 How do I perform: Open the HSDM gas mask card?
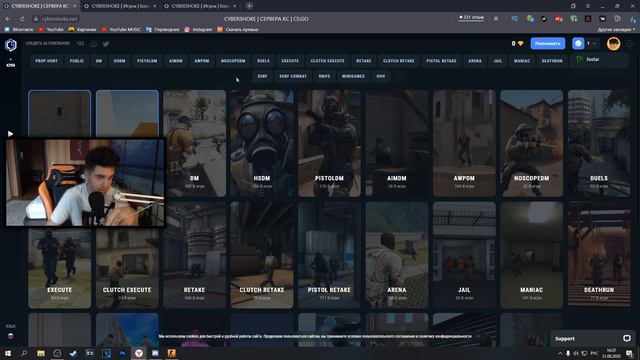pos(262,143)
